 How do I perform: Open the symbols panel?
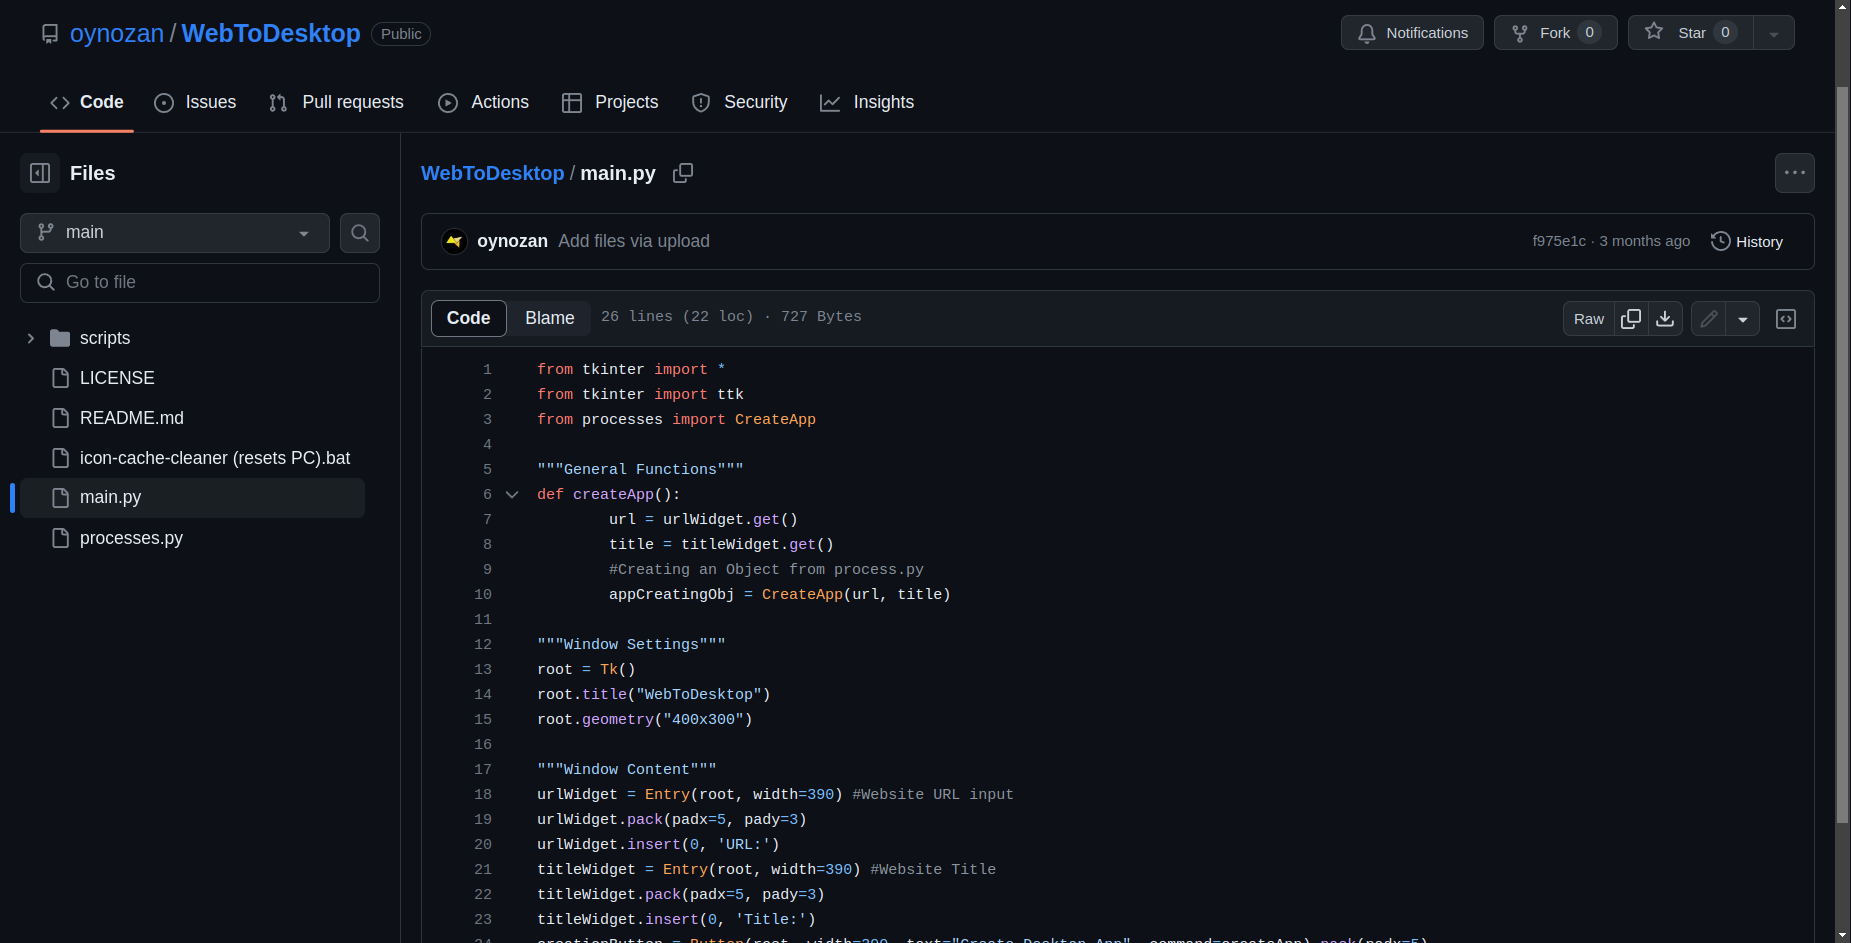click(x=1786, y=319)
